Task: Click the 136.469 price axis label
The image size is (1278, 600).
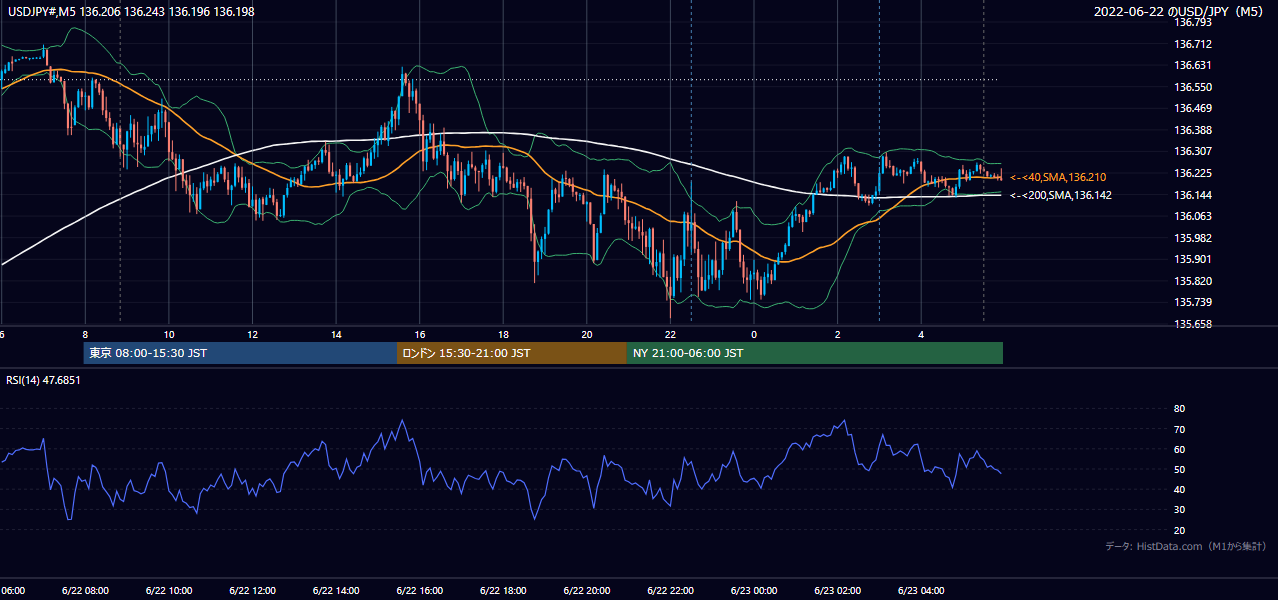Action: pyautogui.click(x=1194, y=108)
